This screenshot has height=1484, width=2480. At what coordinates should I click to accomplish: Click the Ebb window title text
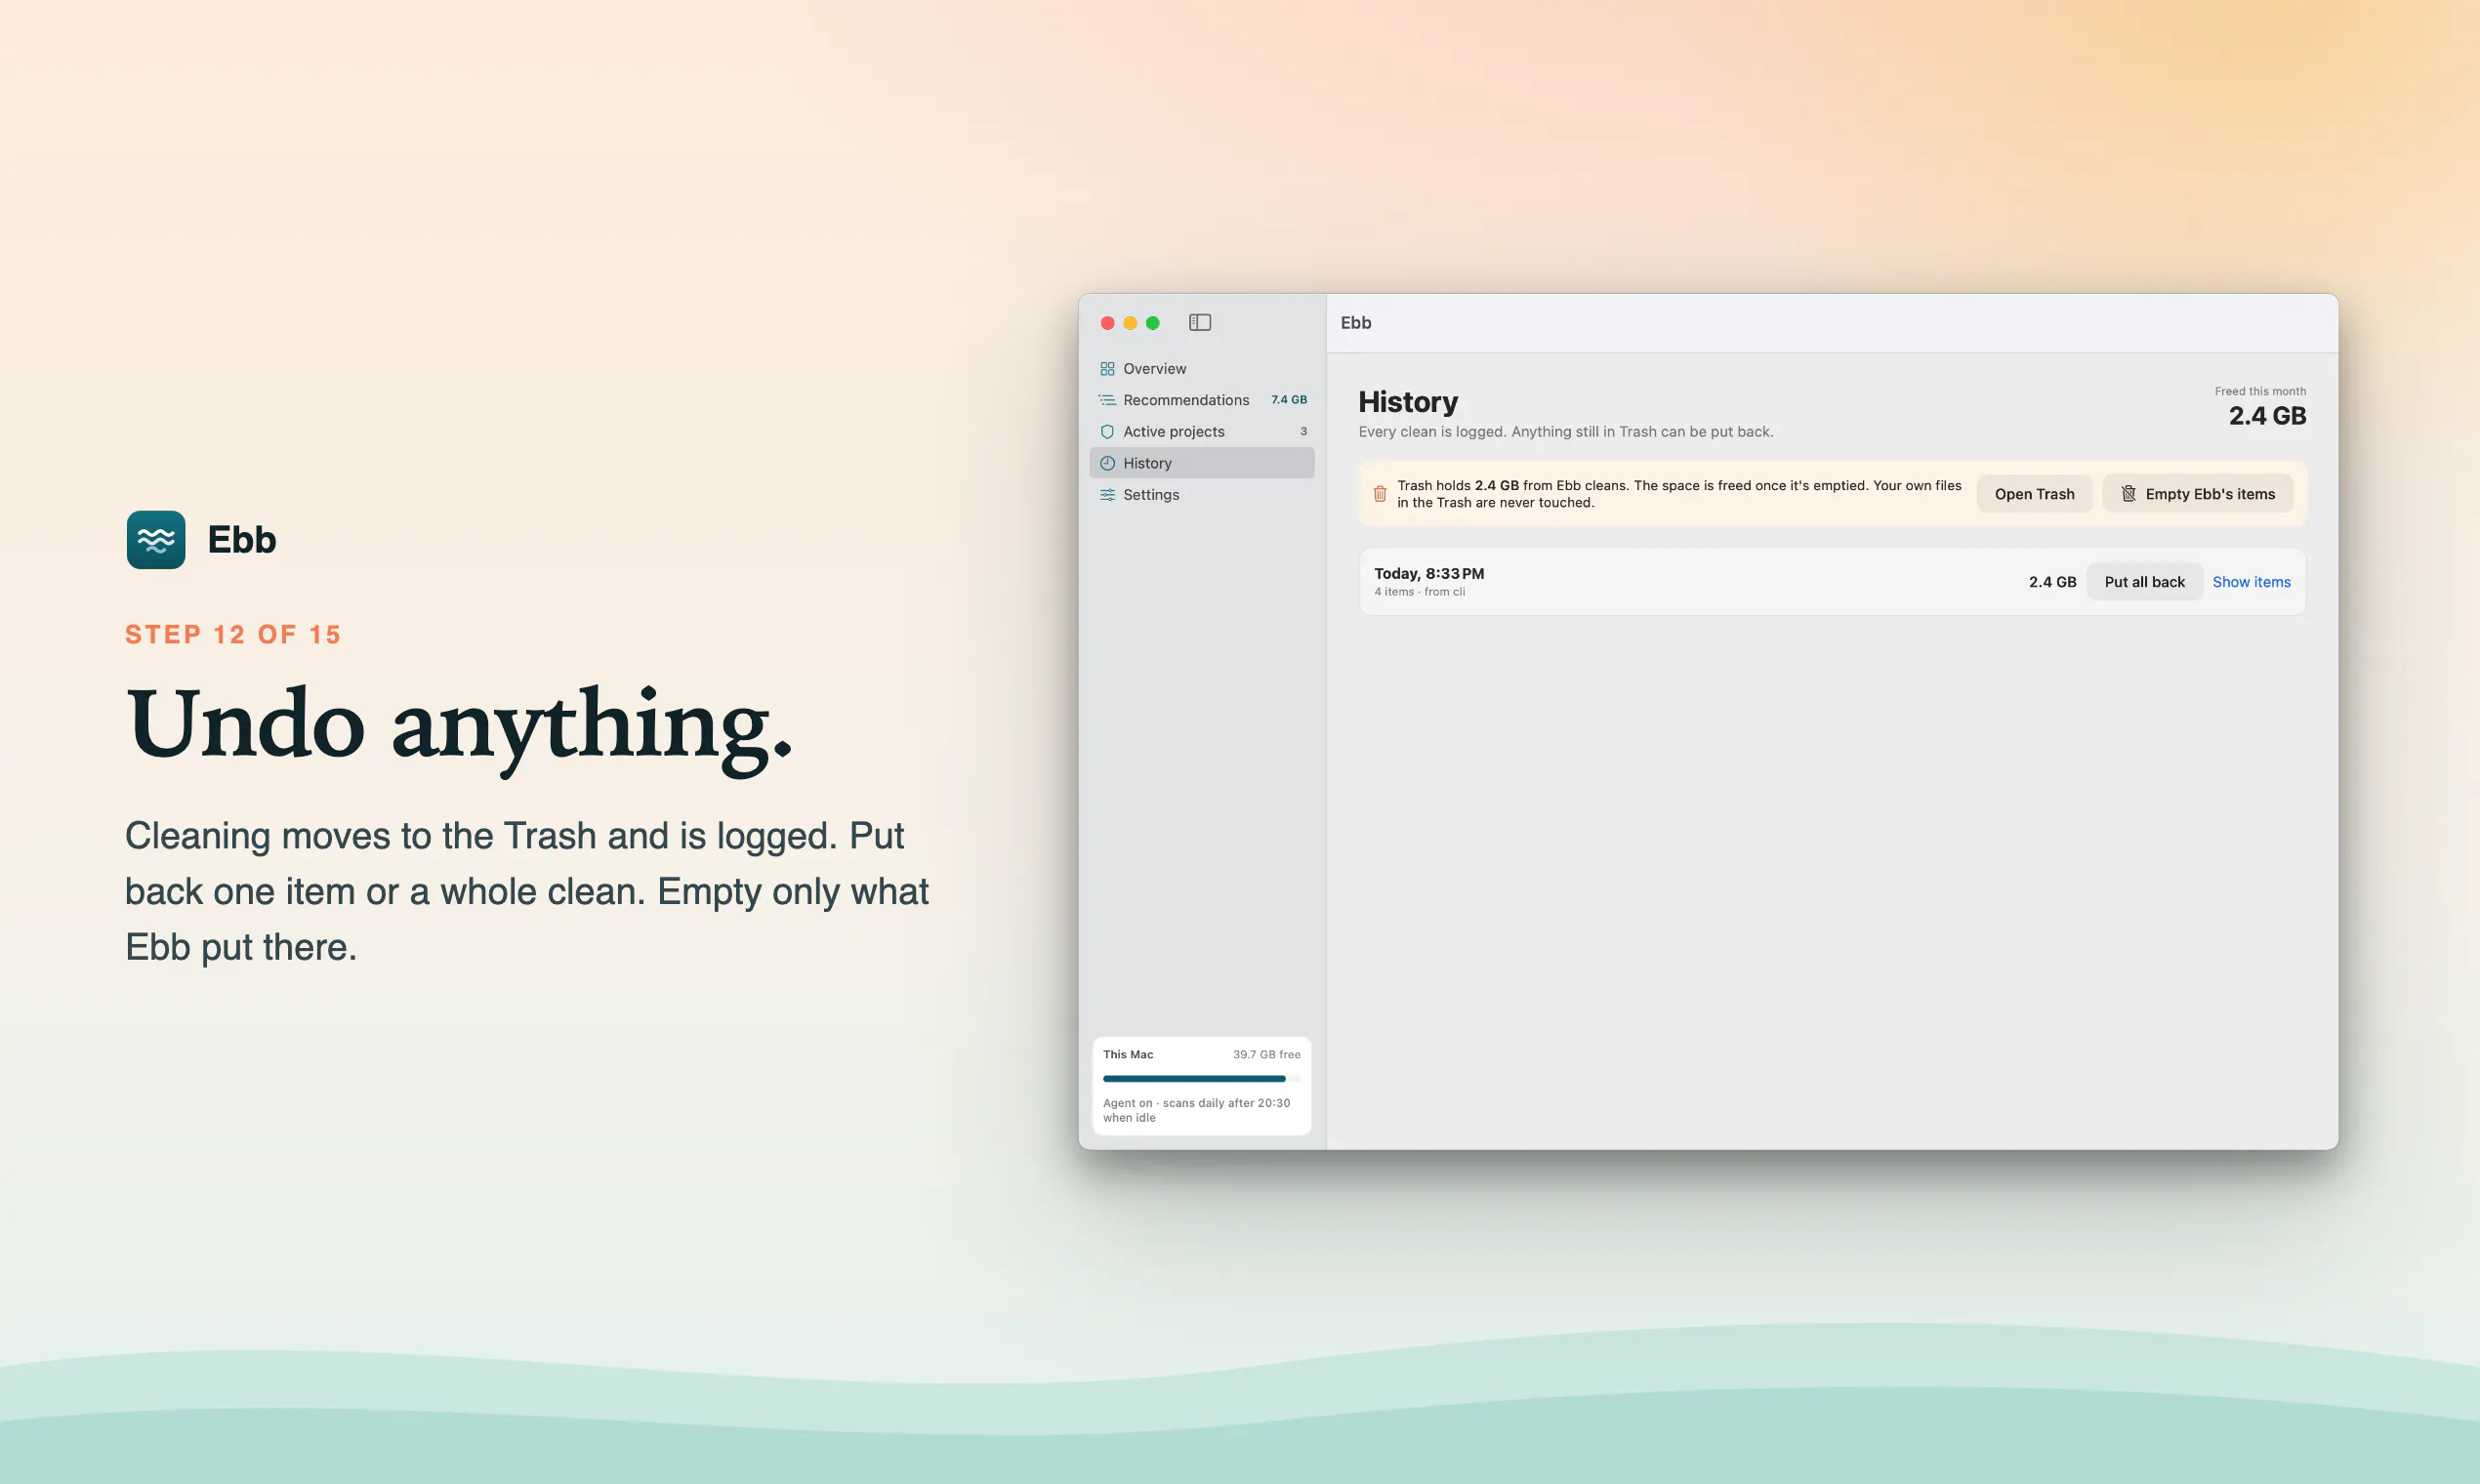point(1355,323)
